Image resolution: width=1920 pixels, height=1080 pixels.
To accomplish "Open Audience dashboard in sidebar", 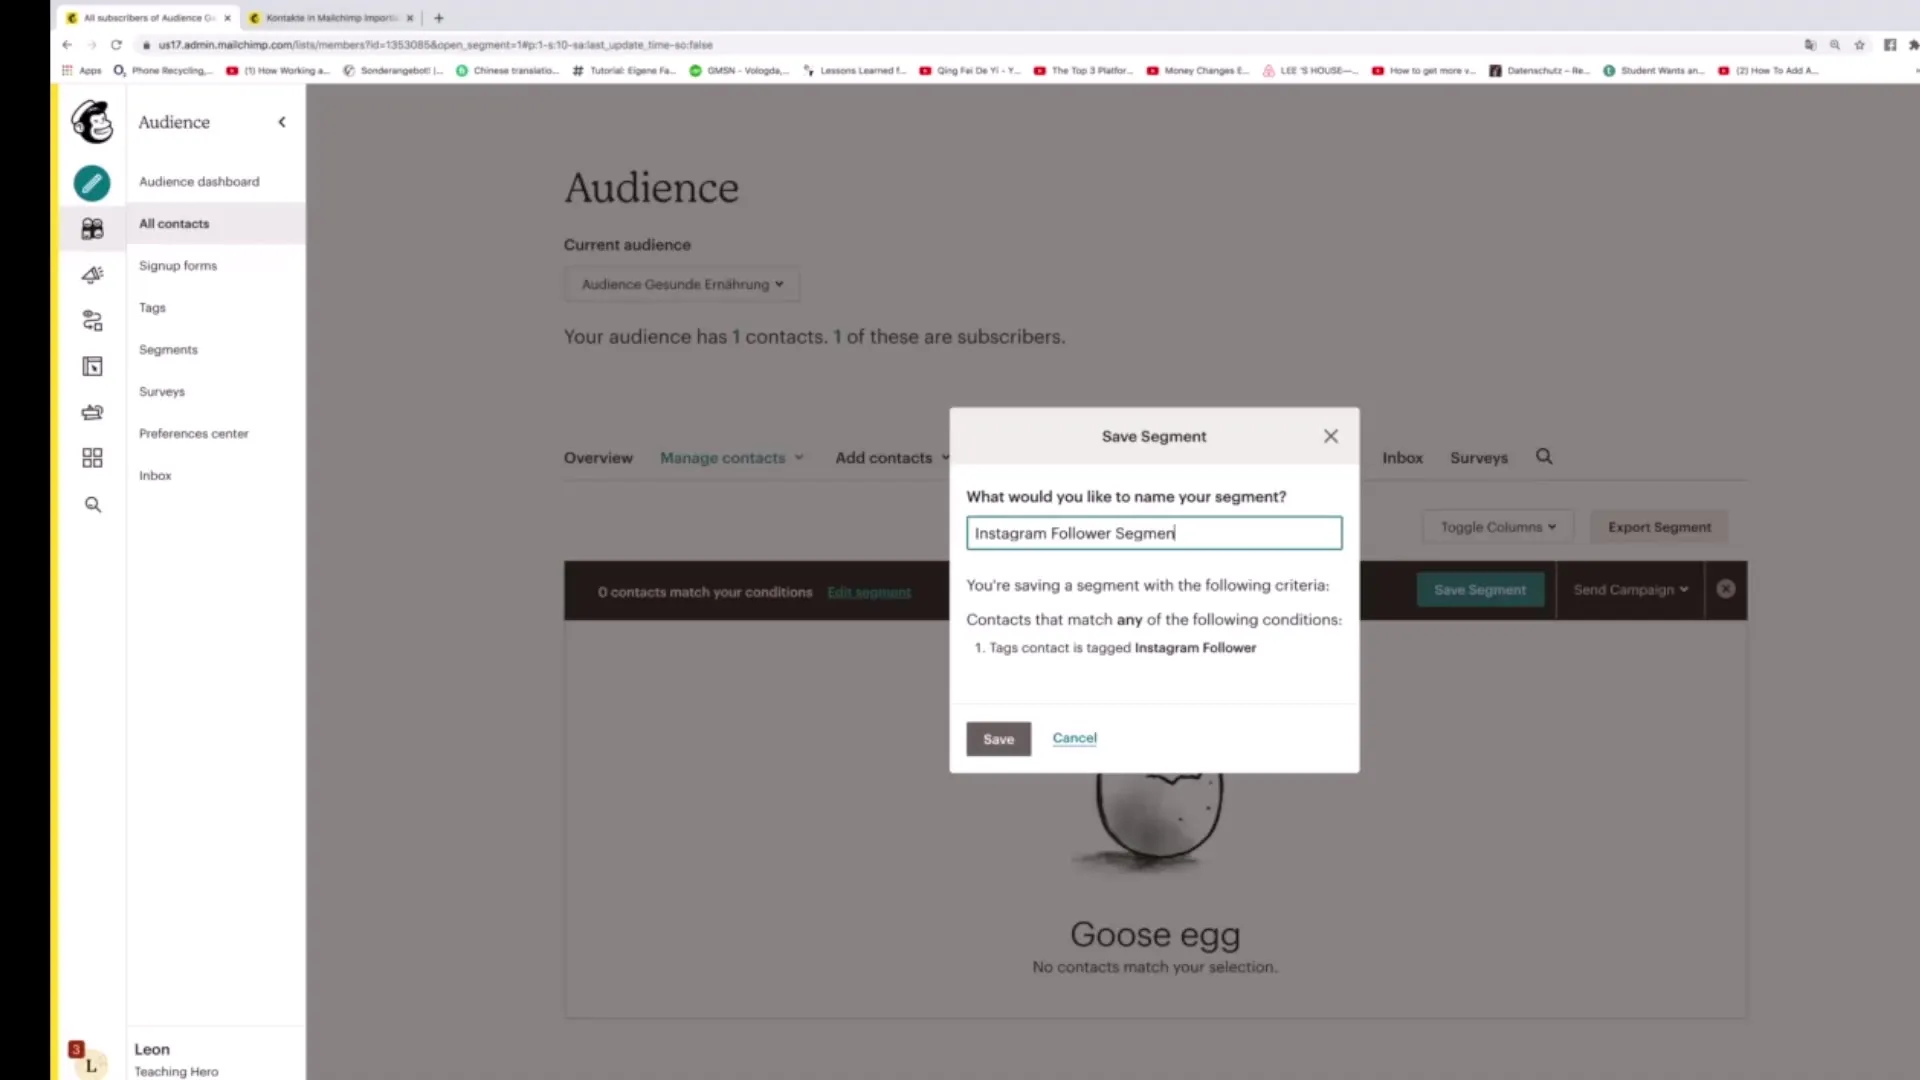I will [x=199, y=182].
